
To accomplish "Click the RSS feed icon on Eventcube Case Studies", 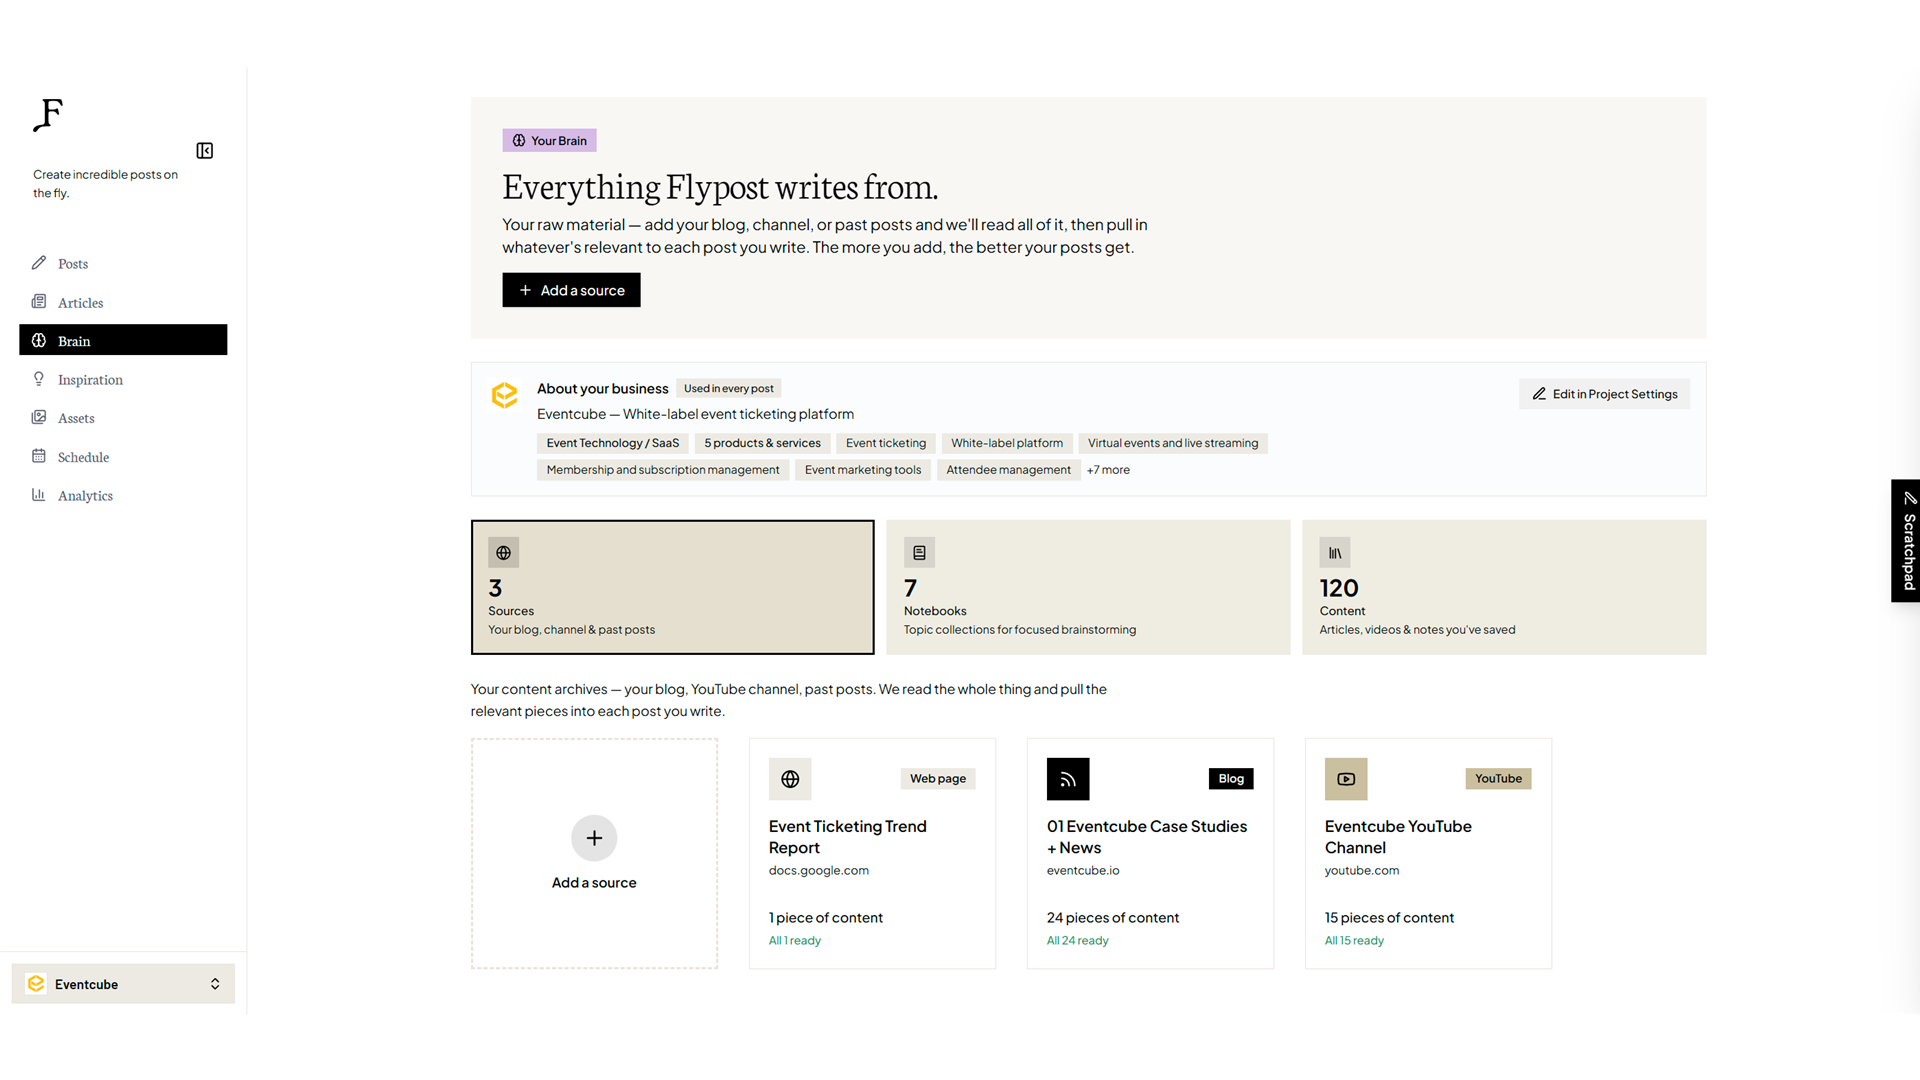I will click(1068, 779).
